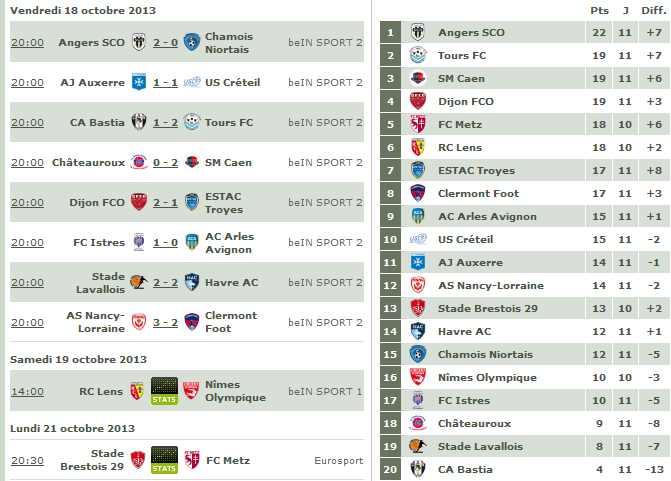The width and height of the screenshot is (671, 481).
Task: Click the 20:30 time for Brestois match
Action: pos(27,460)
